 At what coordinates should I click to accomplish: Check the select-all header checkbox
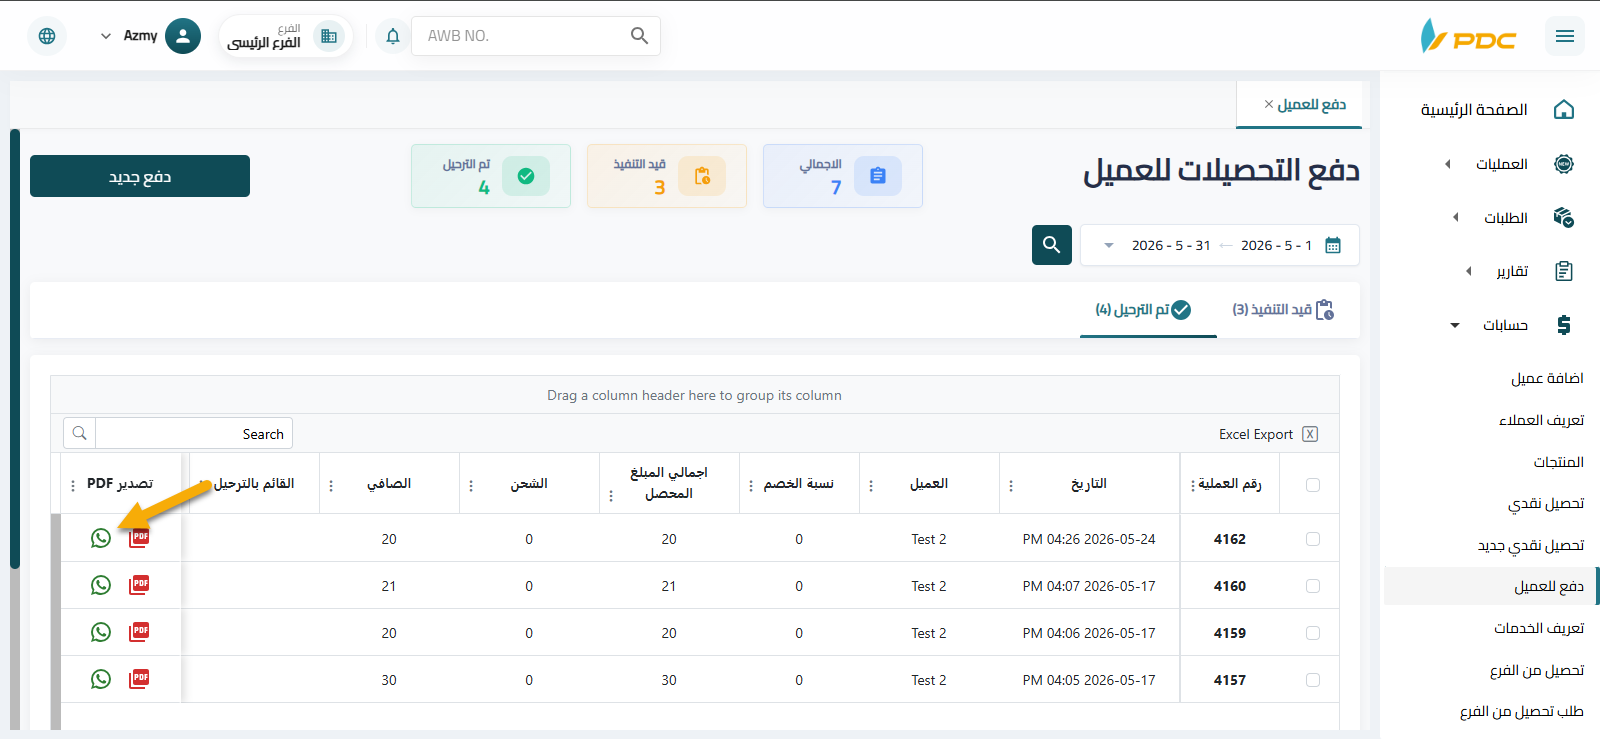click(1313, 485)
